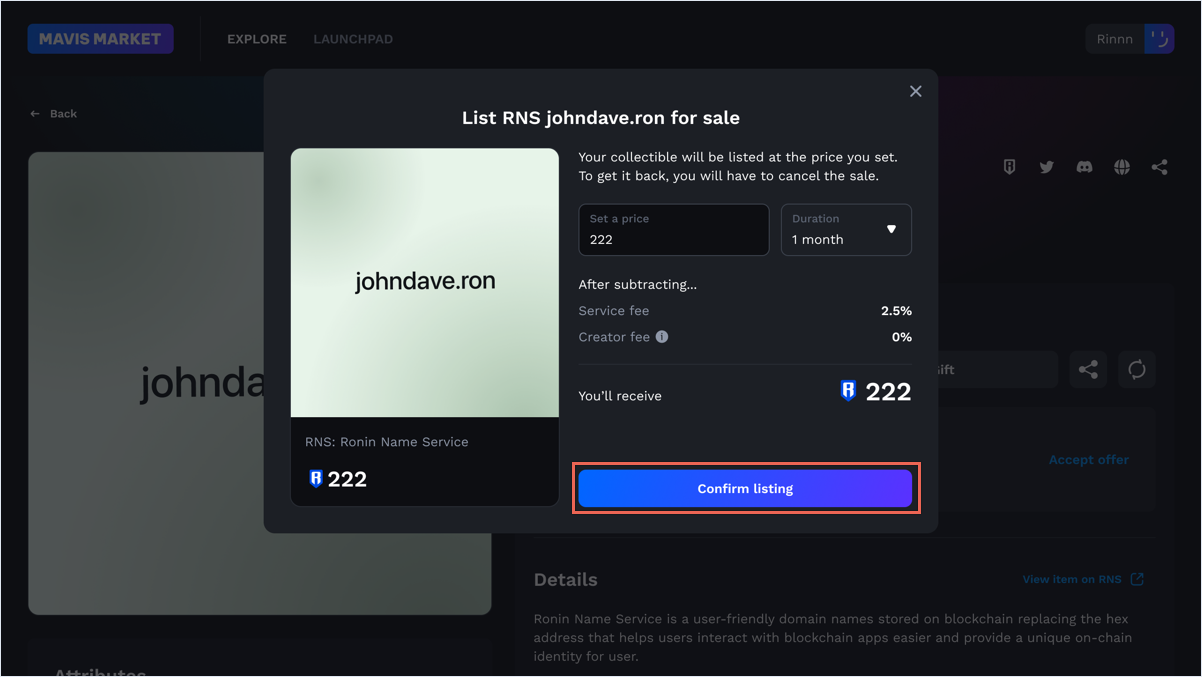The image size is (1202, 677).
Task: Open the Discord social link
Action: pyautogui.click(x=1084, y=167)
